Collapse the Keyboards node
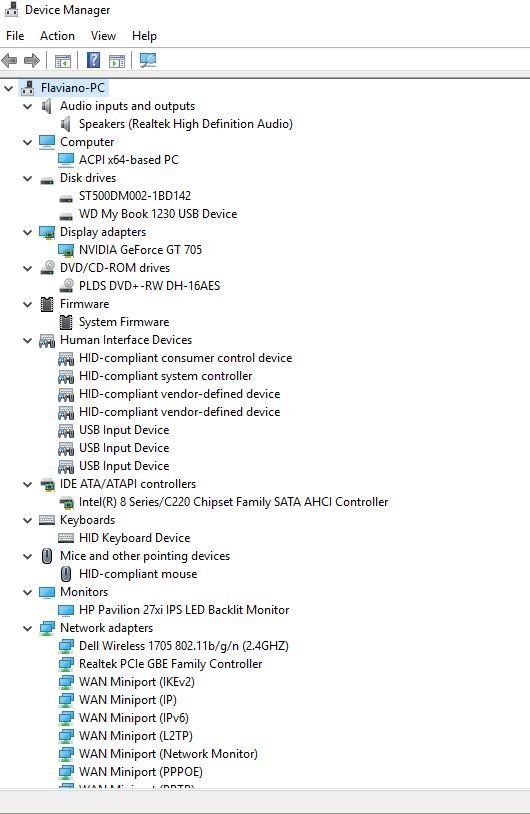The height and width of the screenshot is (814, 530). point(28,520)
